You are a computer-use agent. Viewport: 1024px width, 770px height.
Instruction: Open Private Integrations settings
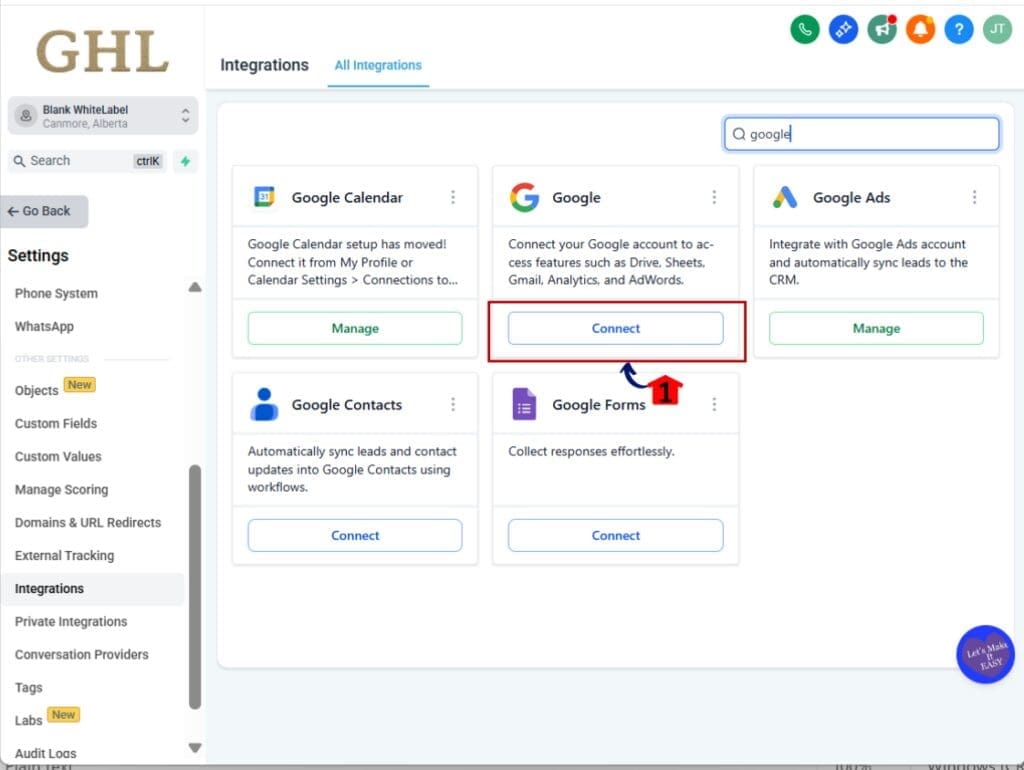coord(71,621)
